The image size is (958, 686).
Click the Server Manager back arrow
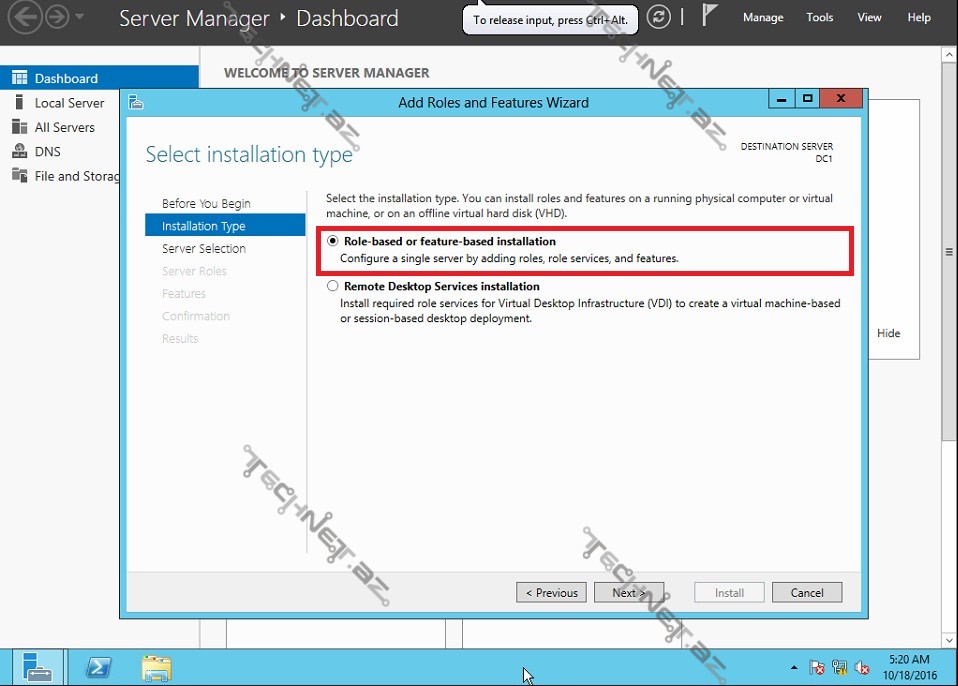(x=25, y=17)
